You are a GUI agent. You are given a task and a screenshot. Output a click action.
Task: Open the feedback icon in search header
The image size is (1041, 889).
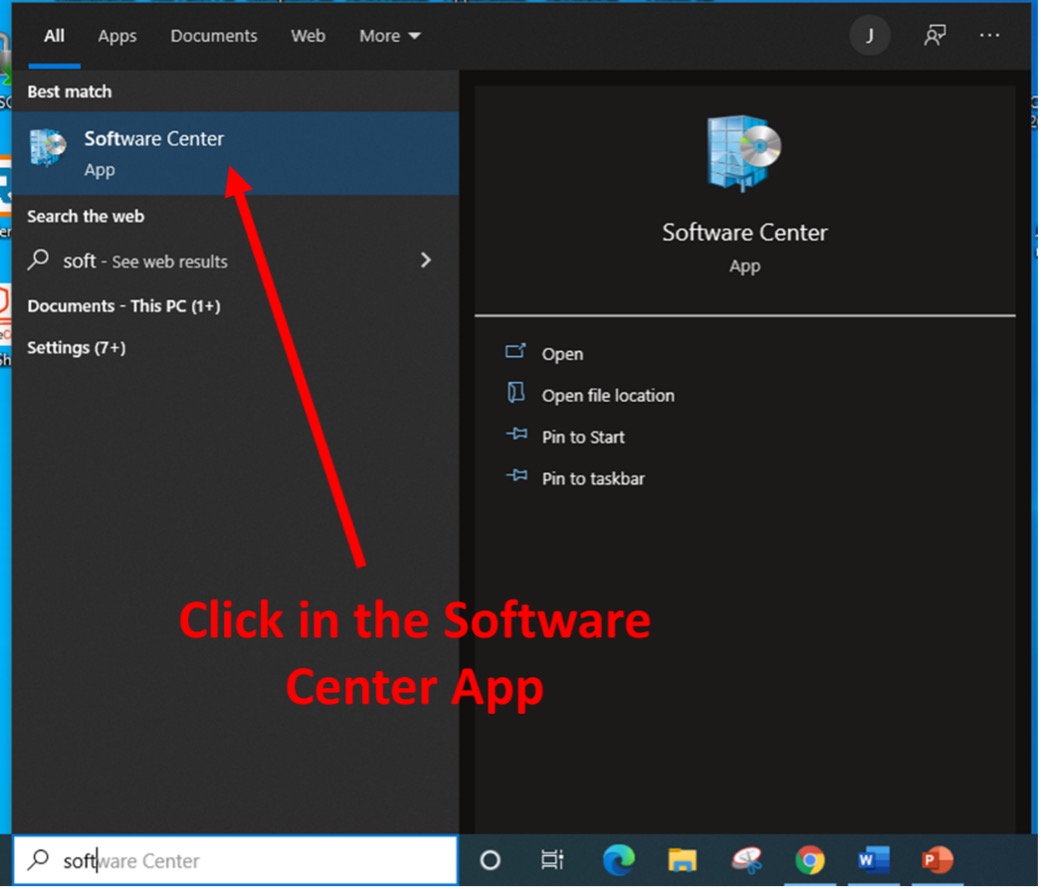click(x=935, y=36)
